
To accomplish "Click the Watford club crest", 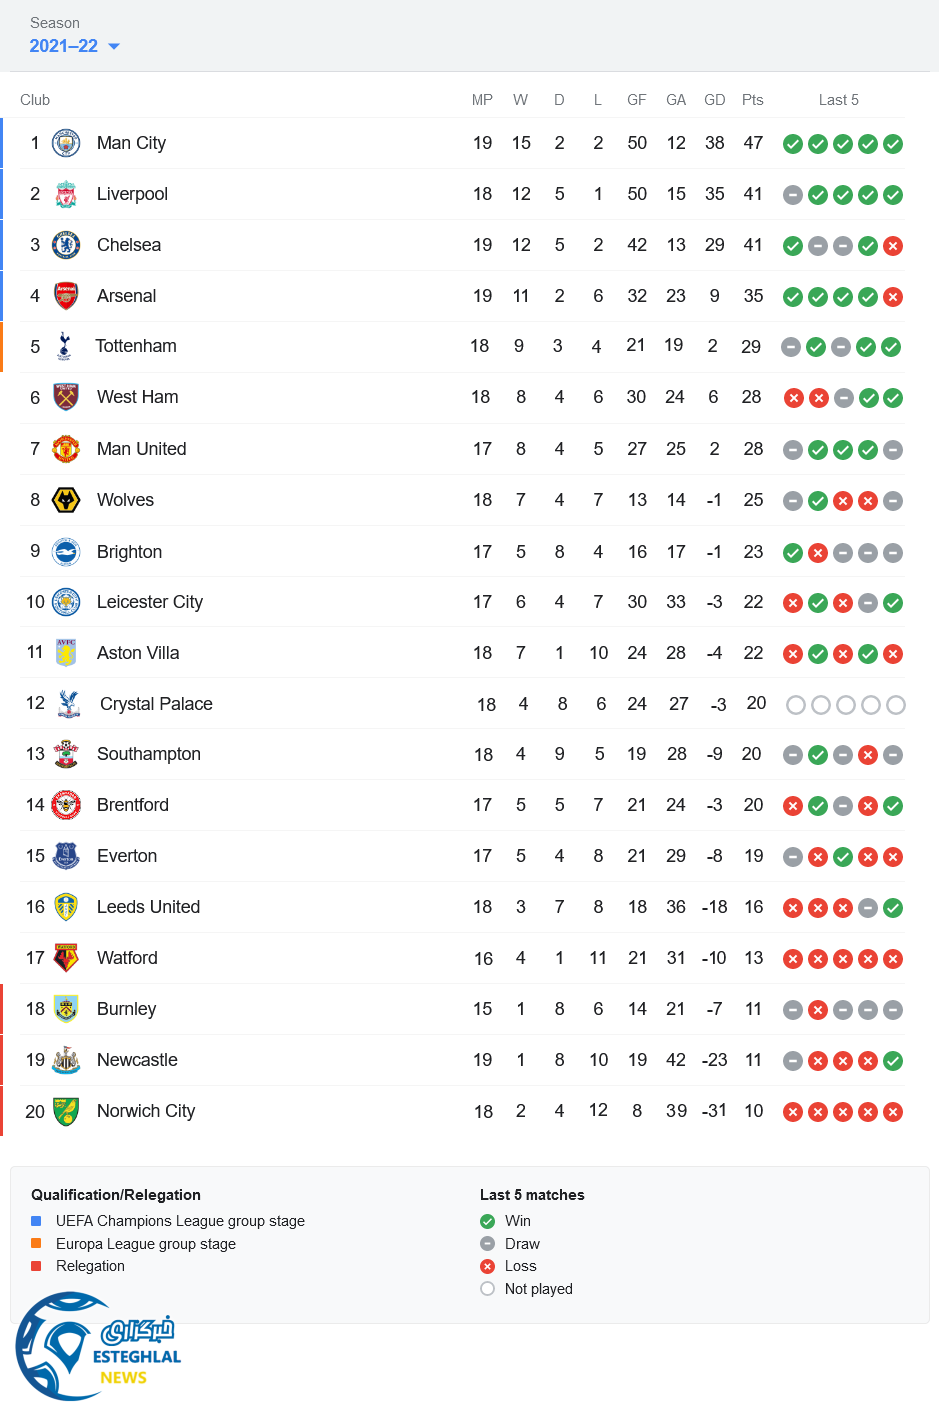I will pyautogui.click(x=66, y=958).
